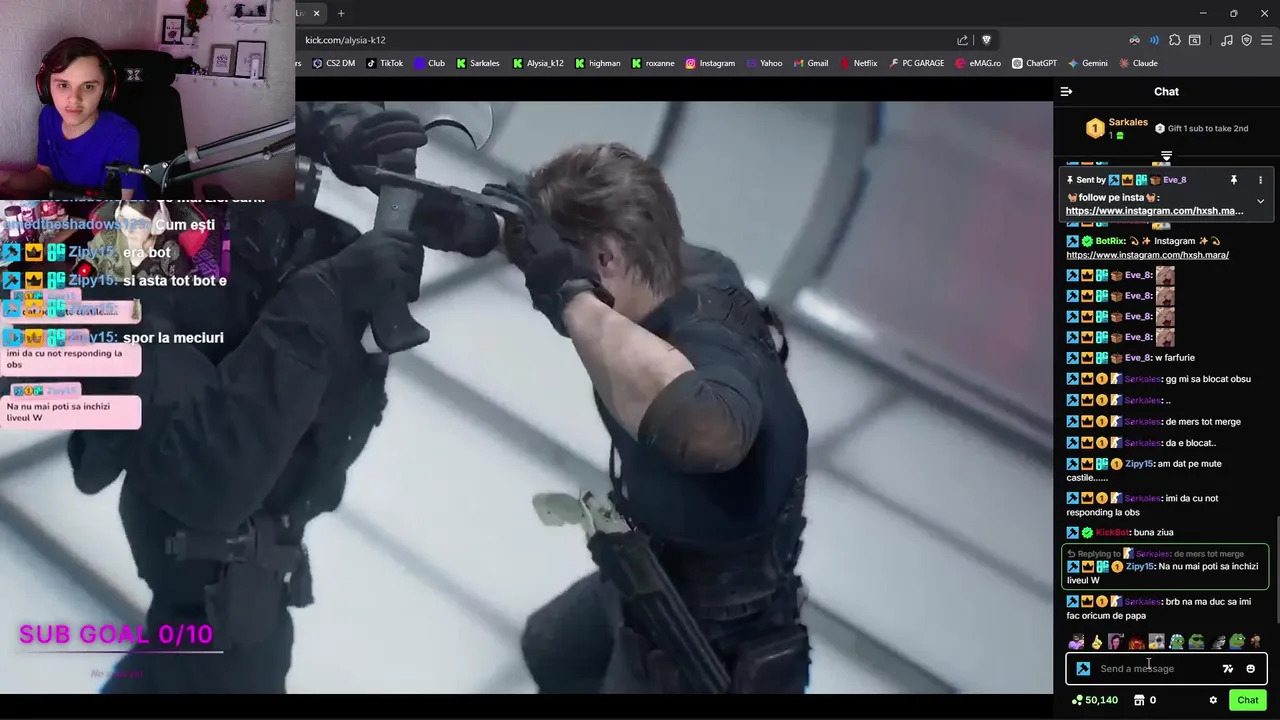This screenshot has width=1280, height=720.
Task: Unpin the pinned message with pin icon
Action: click(1233, 180)
